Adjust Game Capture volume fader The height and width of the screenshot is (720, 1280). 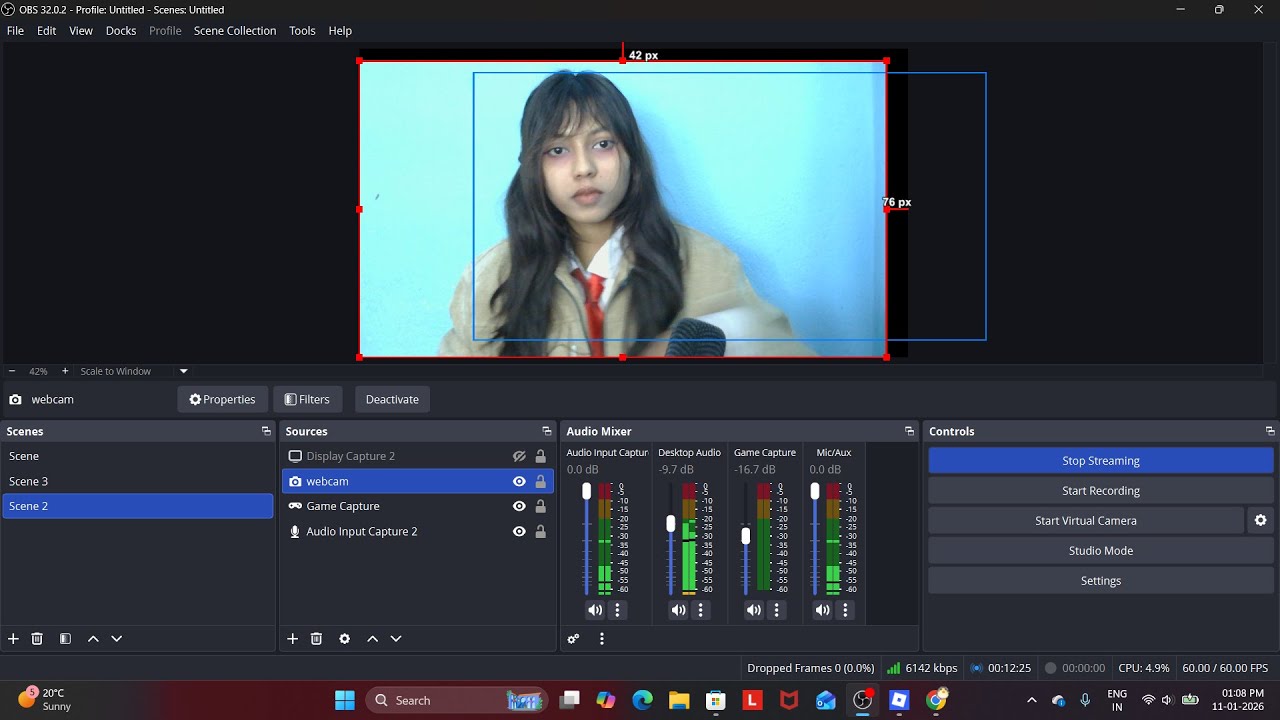(x=746, y=536)
